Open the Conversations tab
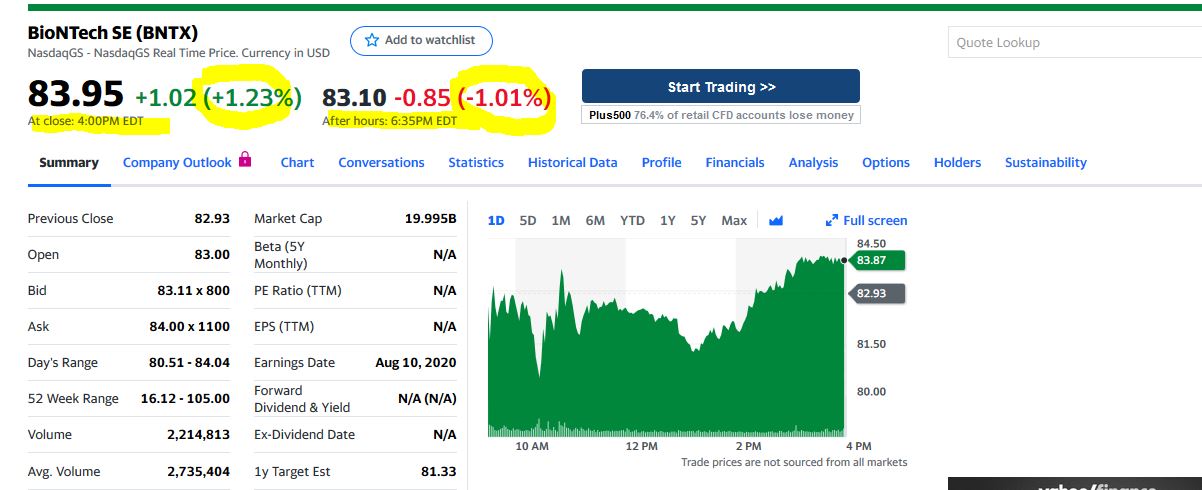The image size is (1202, 490). click(x=381, y=163)
